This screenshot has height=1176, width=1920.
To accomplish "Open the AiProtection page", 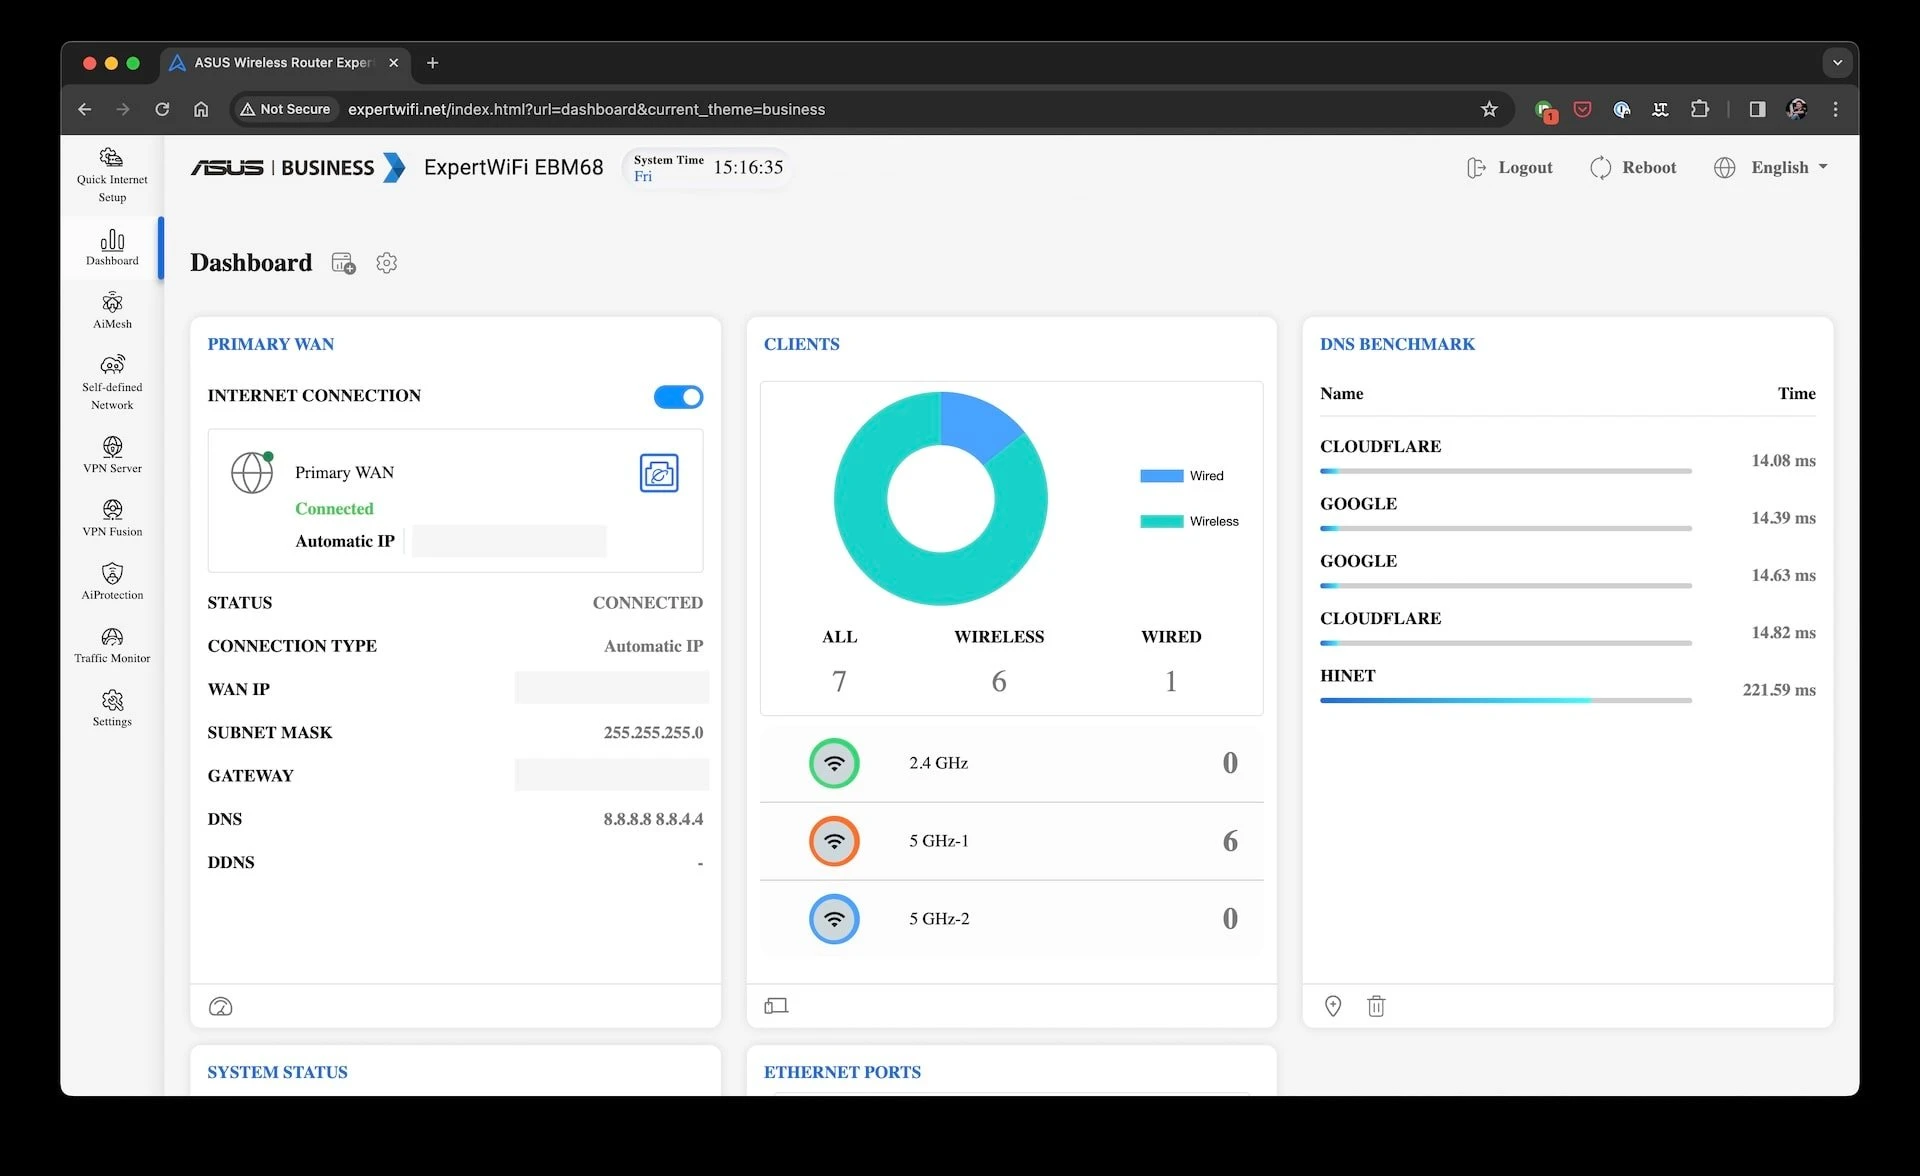I will pos(112,582).
